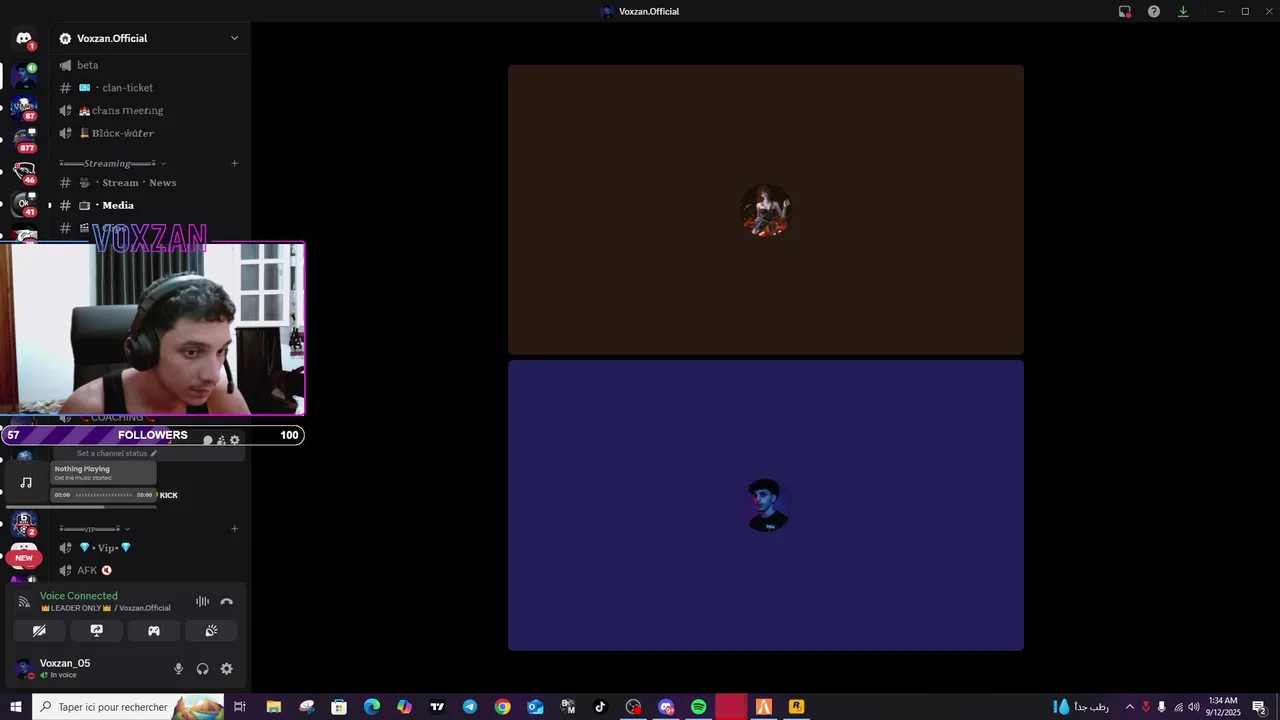
Task: Open Windows Start menu
Action: [15, 707]
